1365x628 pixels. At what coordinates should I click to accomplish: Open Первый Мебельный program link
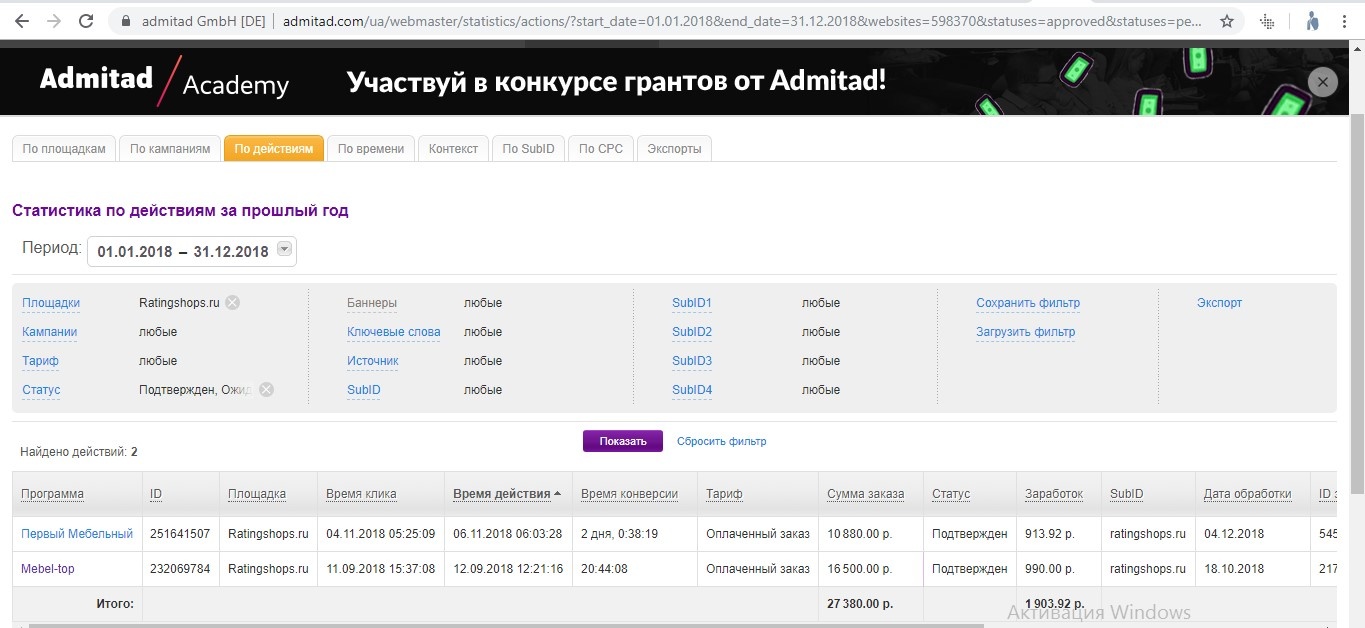[77, 534]
